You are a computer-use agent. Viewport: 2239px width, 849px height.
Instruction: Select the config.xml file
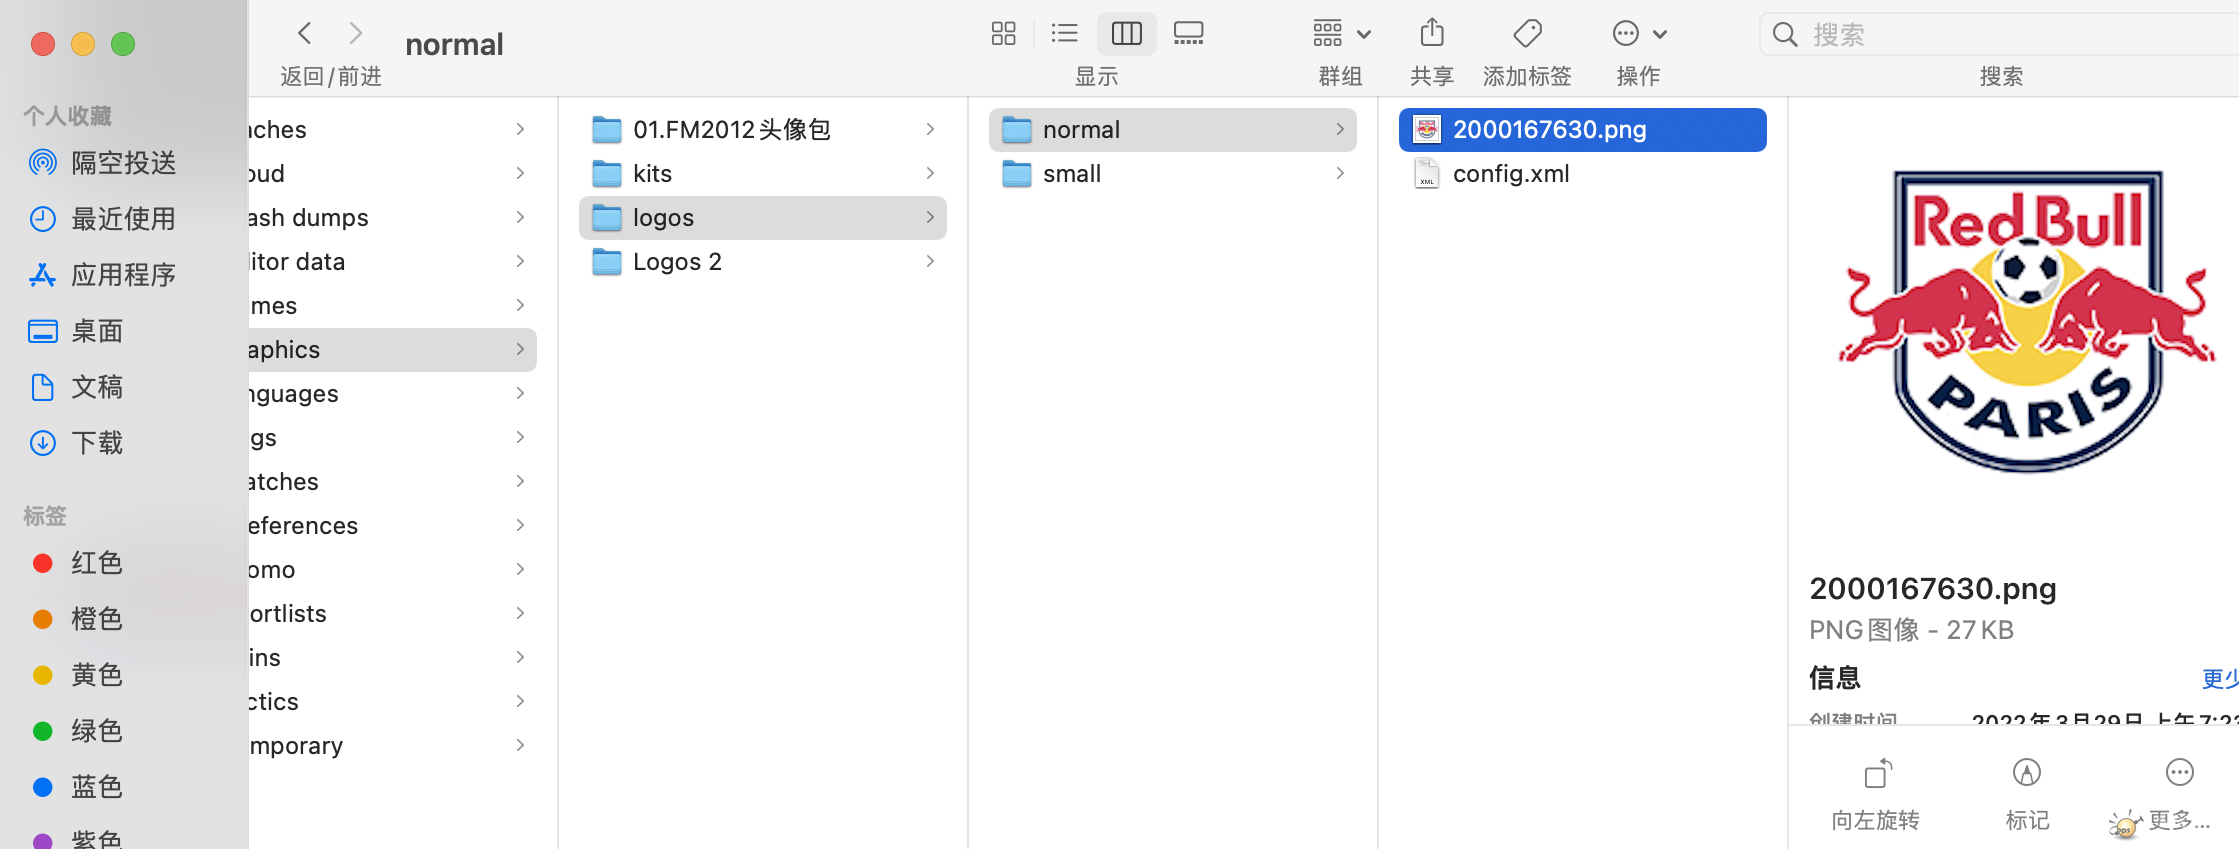(x=1510, y=174)
